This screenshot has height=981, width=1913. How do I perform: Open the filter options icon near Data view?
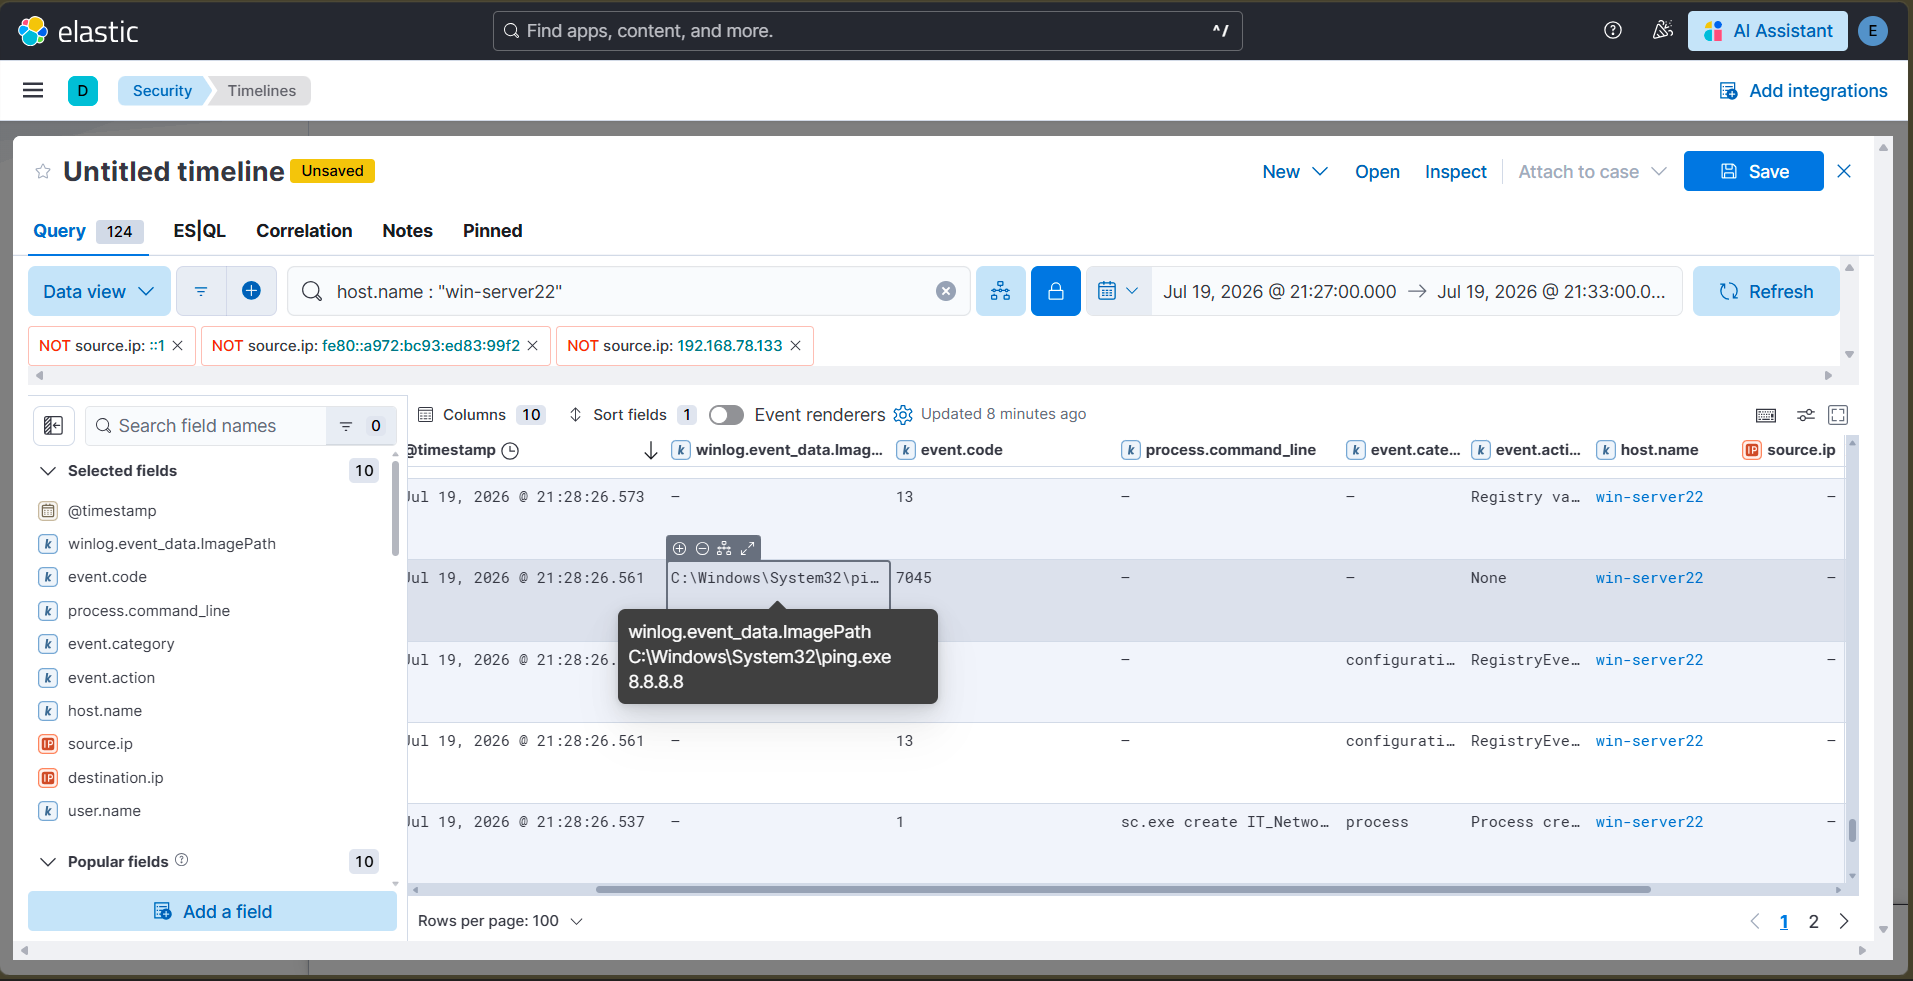(201, 291)
